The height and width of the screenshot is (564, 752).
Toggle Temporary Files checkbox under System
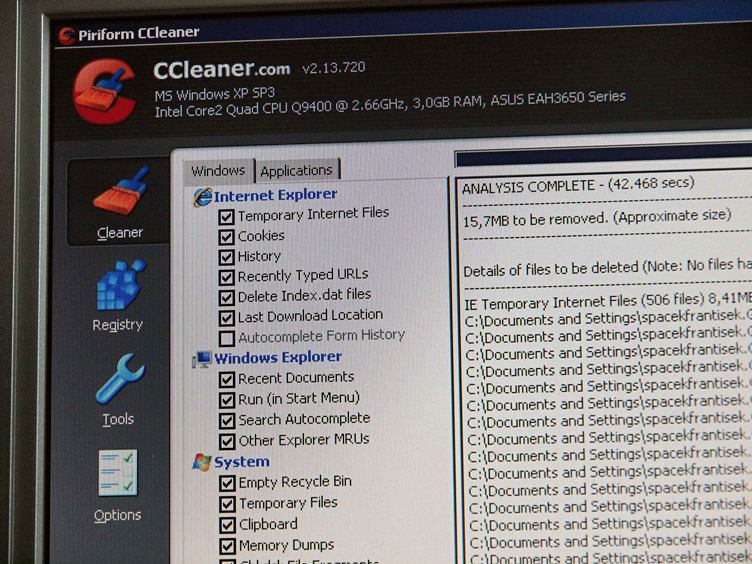click(227, 504)
